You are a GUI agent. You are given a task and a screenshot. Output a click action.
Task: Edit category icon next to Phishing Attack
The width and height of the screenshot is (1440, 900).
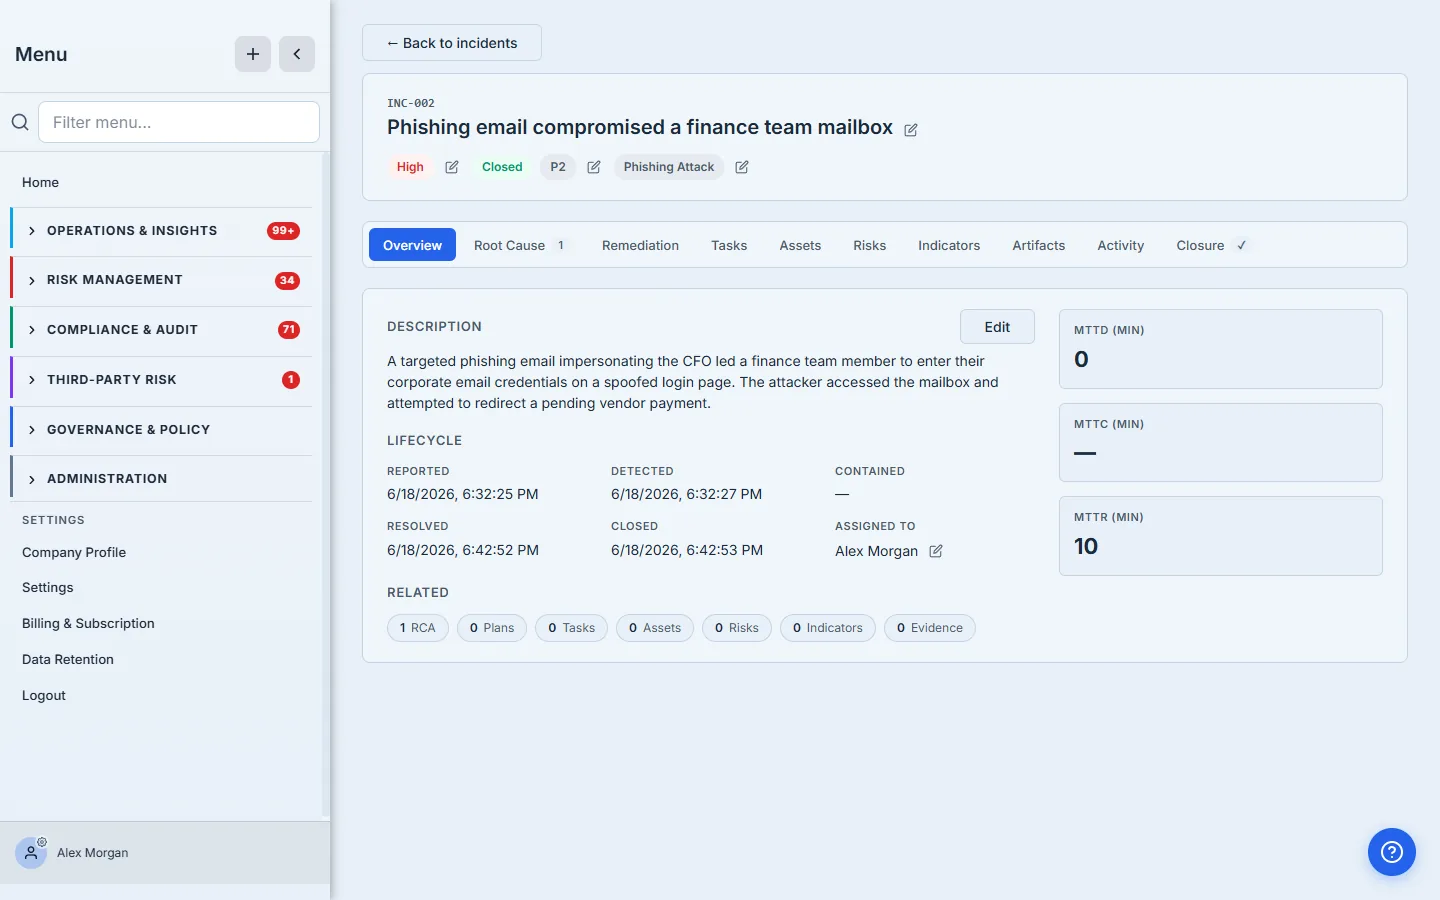pyautogui.click(x=742, y=167)
